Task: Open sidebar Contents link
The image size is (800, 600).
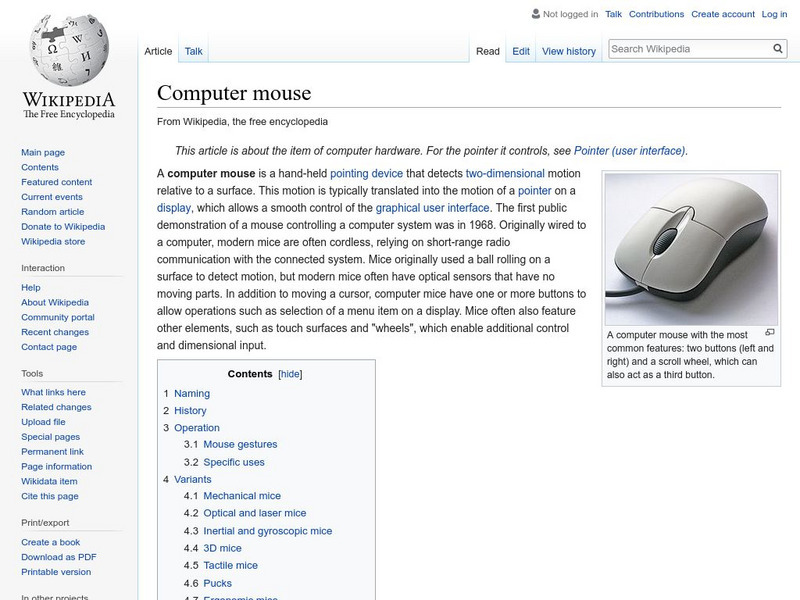Action: [40, 167]
